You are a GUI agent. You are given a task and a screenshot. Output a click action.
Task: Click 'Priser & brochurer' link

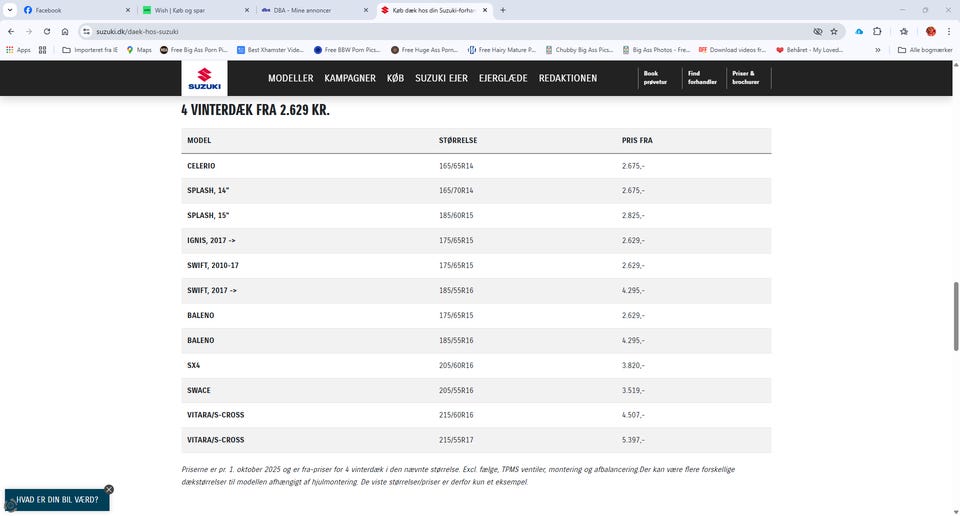pos(746,78)
